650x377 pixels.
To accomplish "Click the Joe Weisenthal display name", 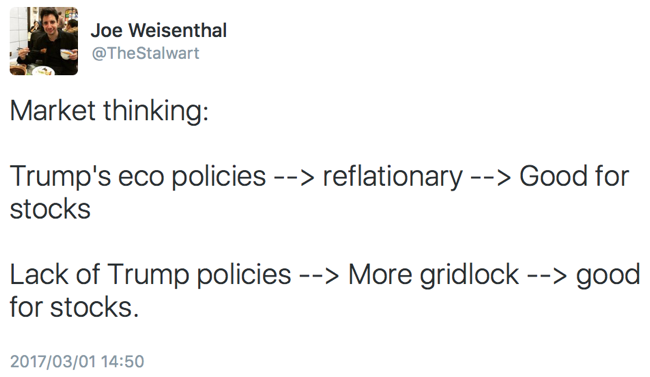I will click(x=159, y=30).
